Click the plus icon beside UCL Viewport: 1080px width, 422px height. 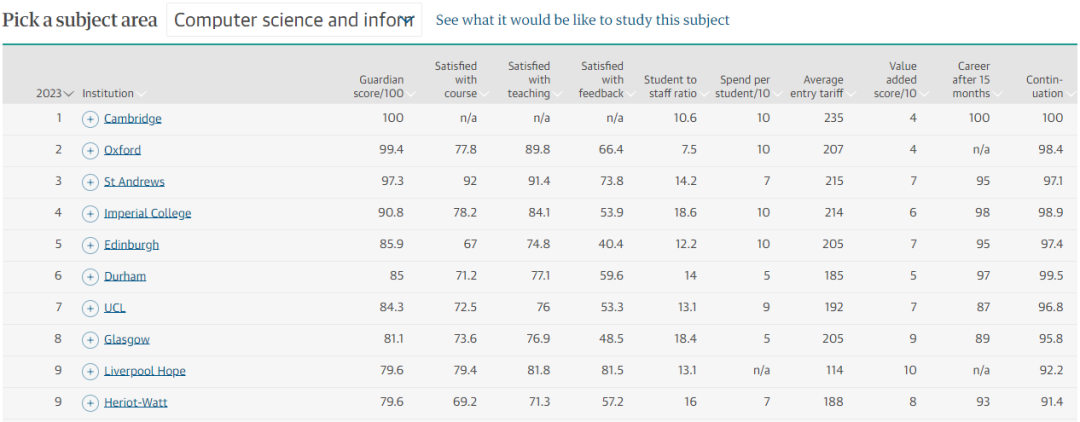(x=90, y=308)
